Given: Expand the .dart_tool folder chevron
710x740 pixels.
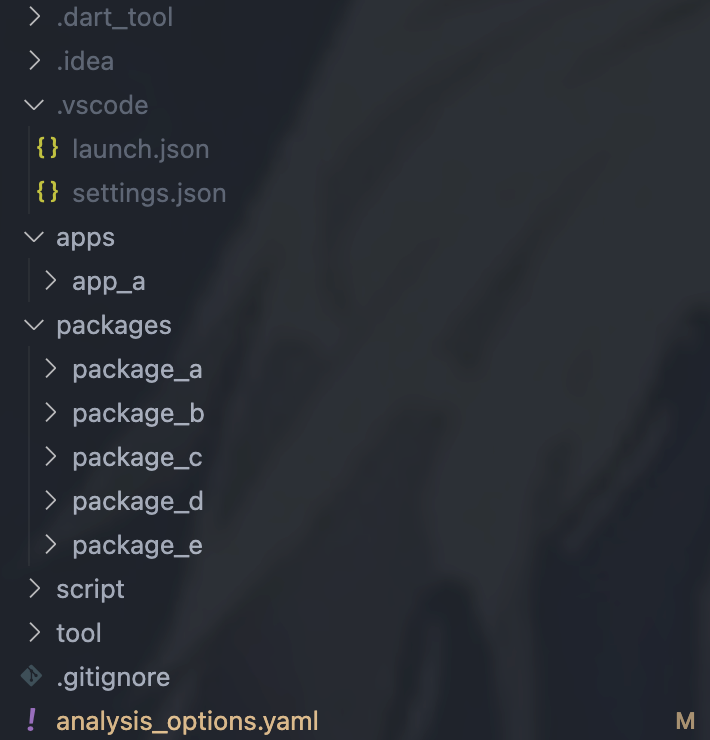Looking at the screenshot, I should point(35,17).
